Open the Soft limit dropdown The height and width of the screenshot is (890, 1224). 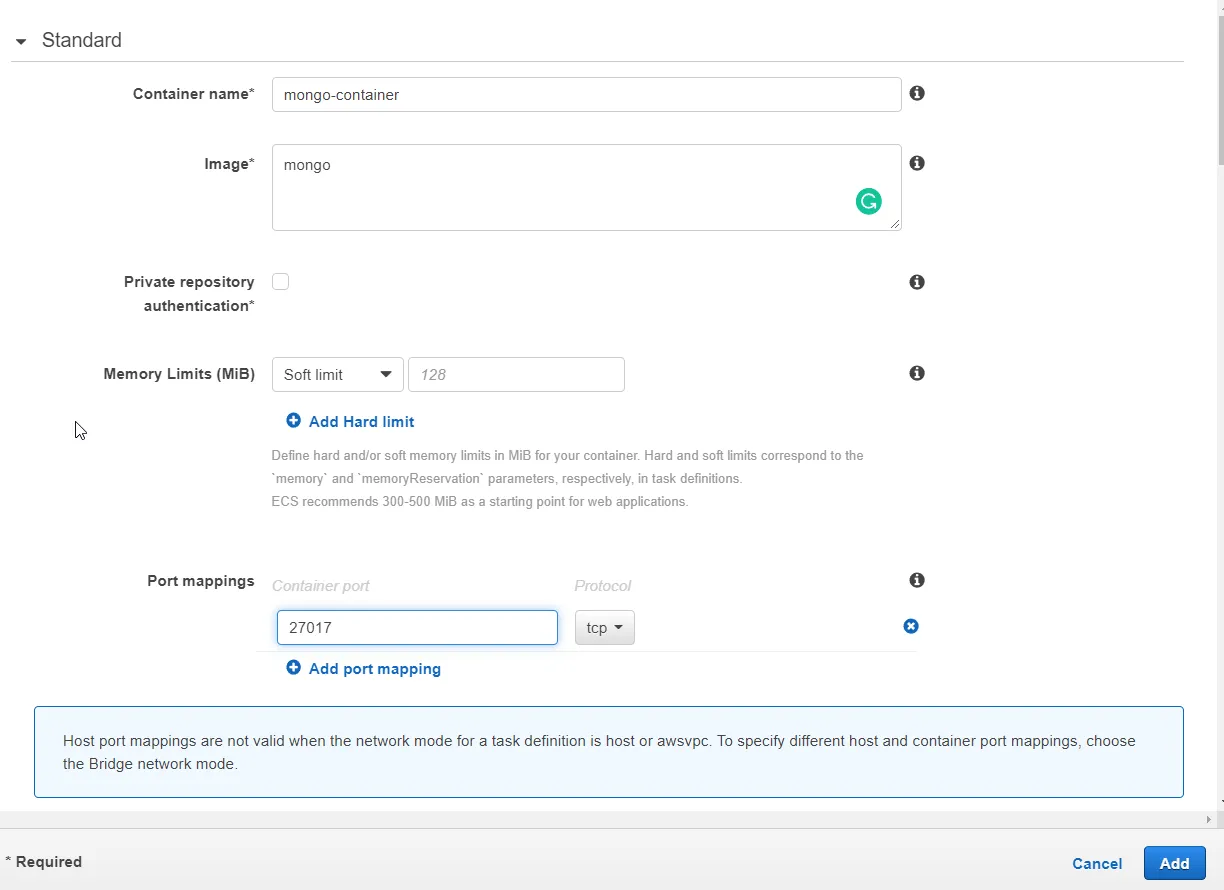point(337,374)
